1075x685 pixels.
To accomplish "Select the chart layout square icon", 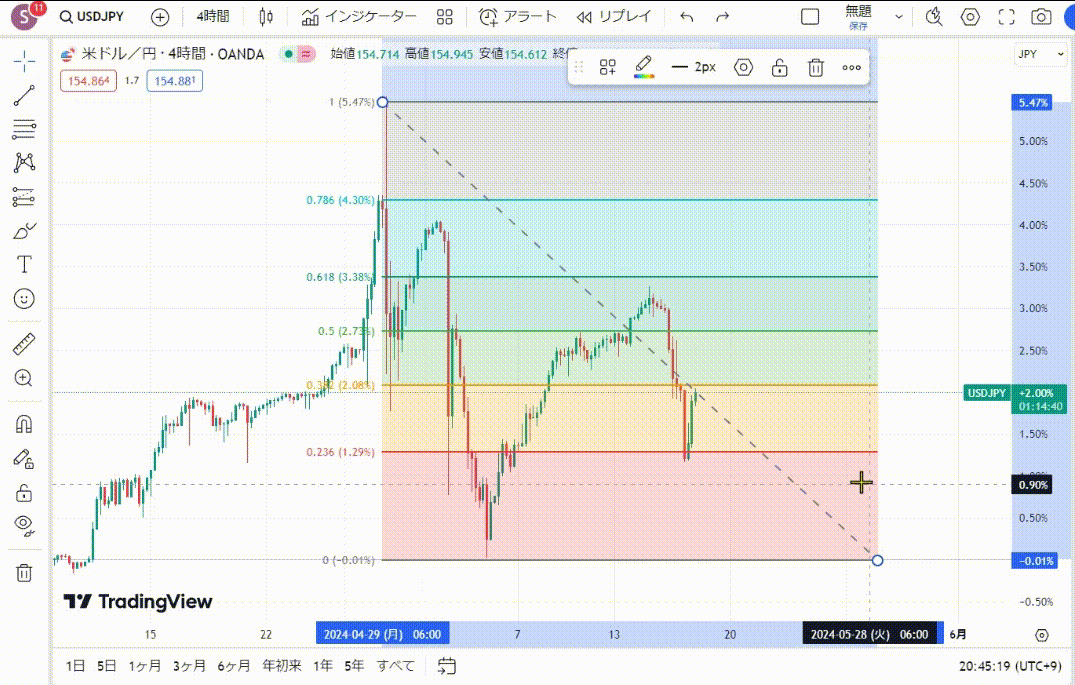I will pyautogui.click(x=810, y=16).
